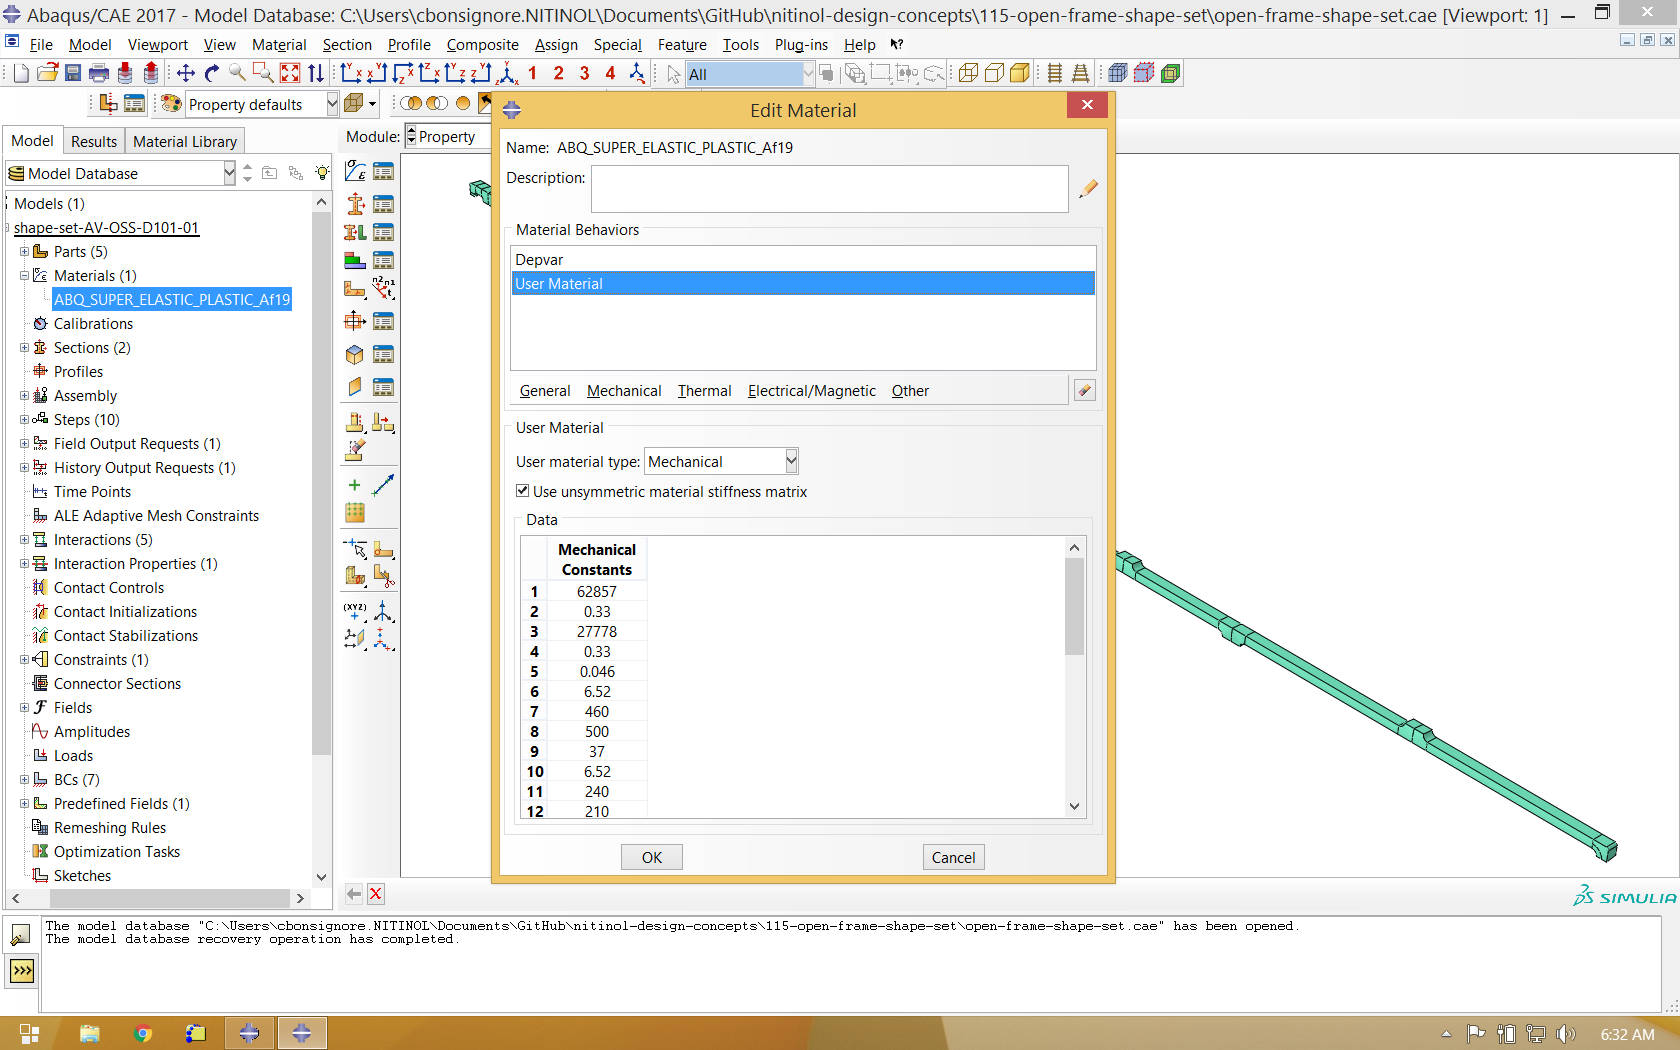Apply the Iso view icon

tap(507, 73)
